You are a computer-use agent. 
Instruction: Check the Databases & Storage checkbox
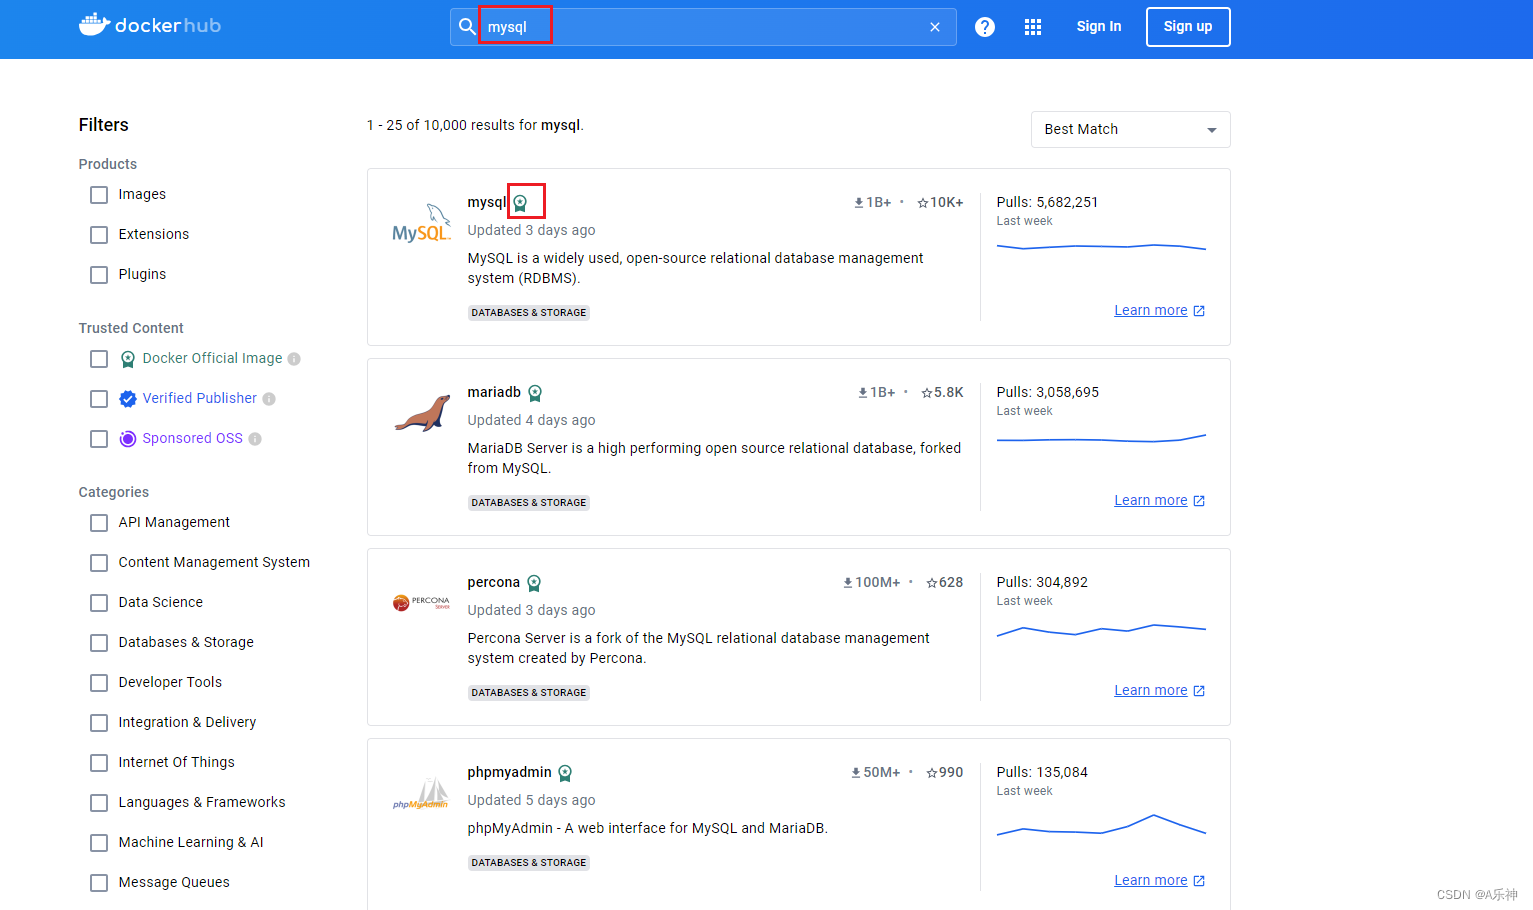pyautogui.click(x=99, y=643)
